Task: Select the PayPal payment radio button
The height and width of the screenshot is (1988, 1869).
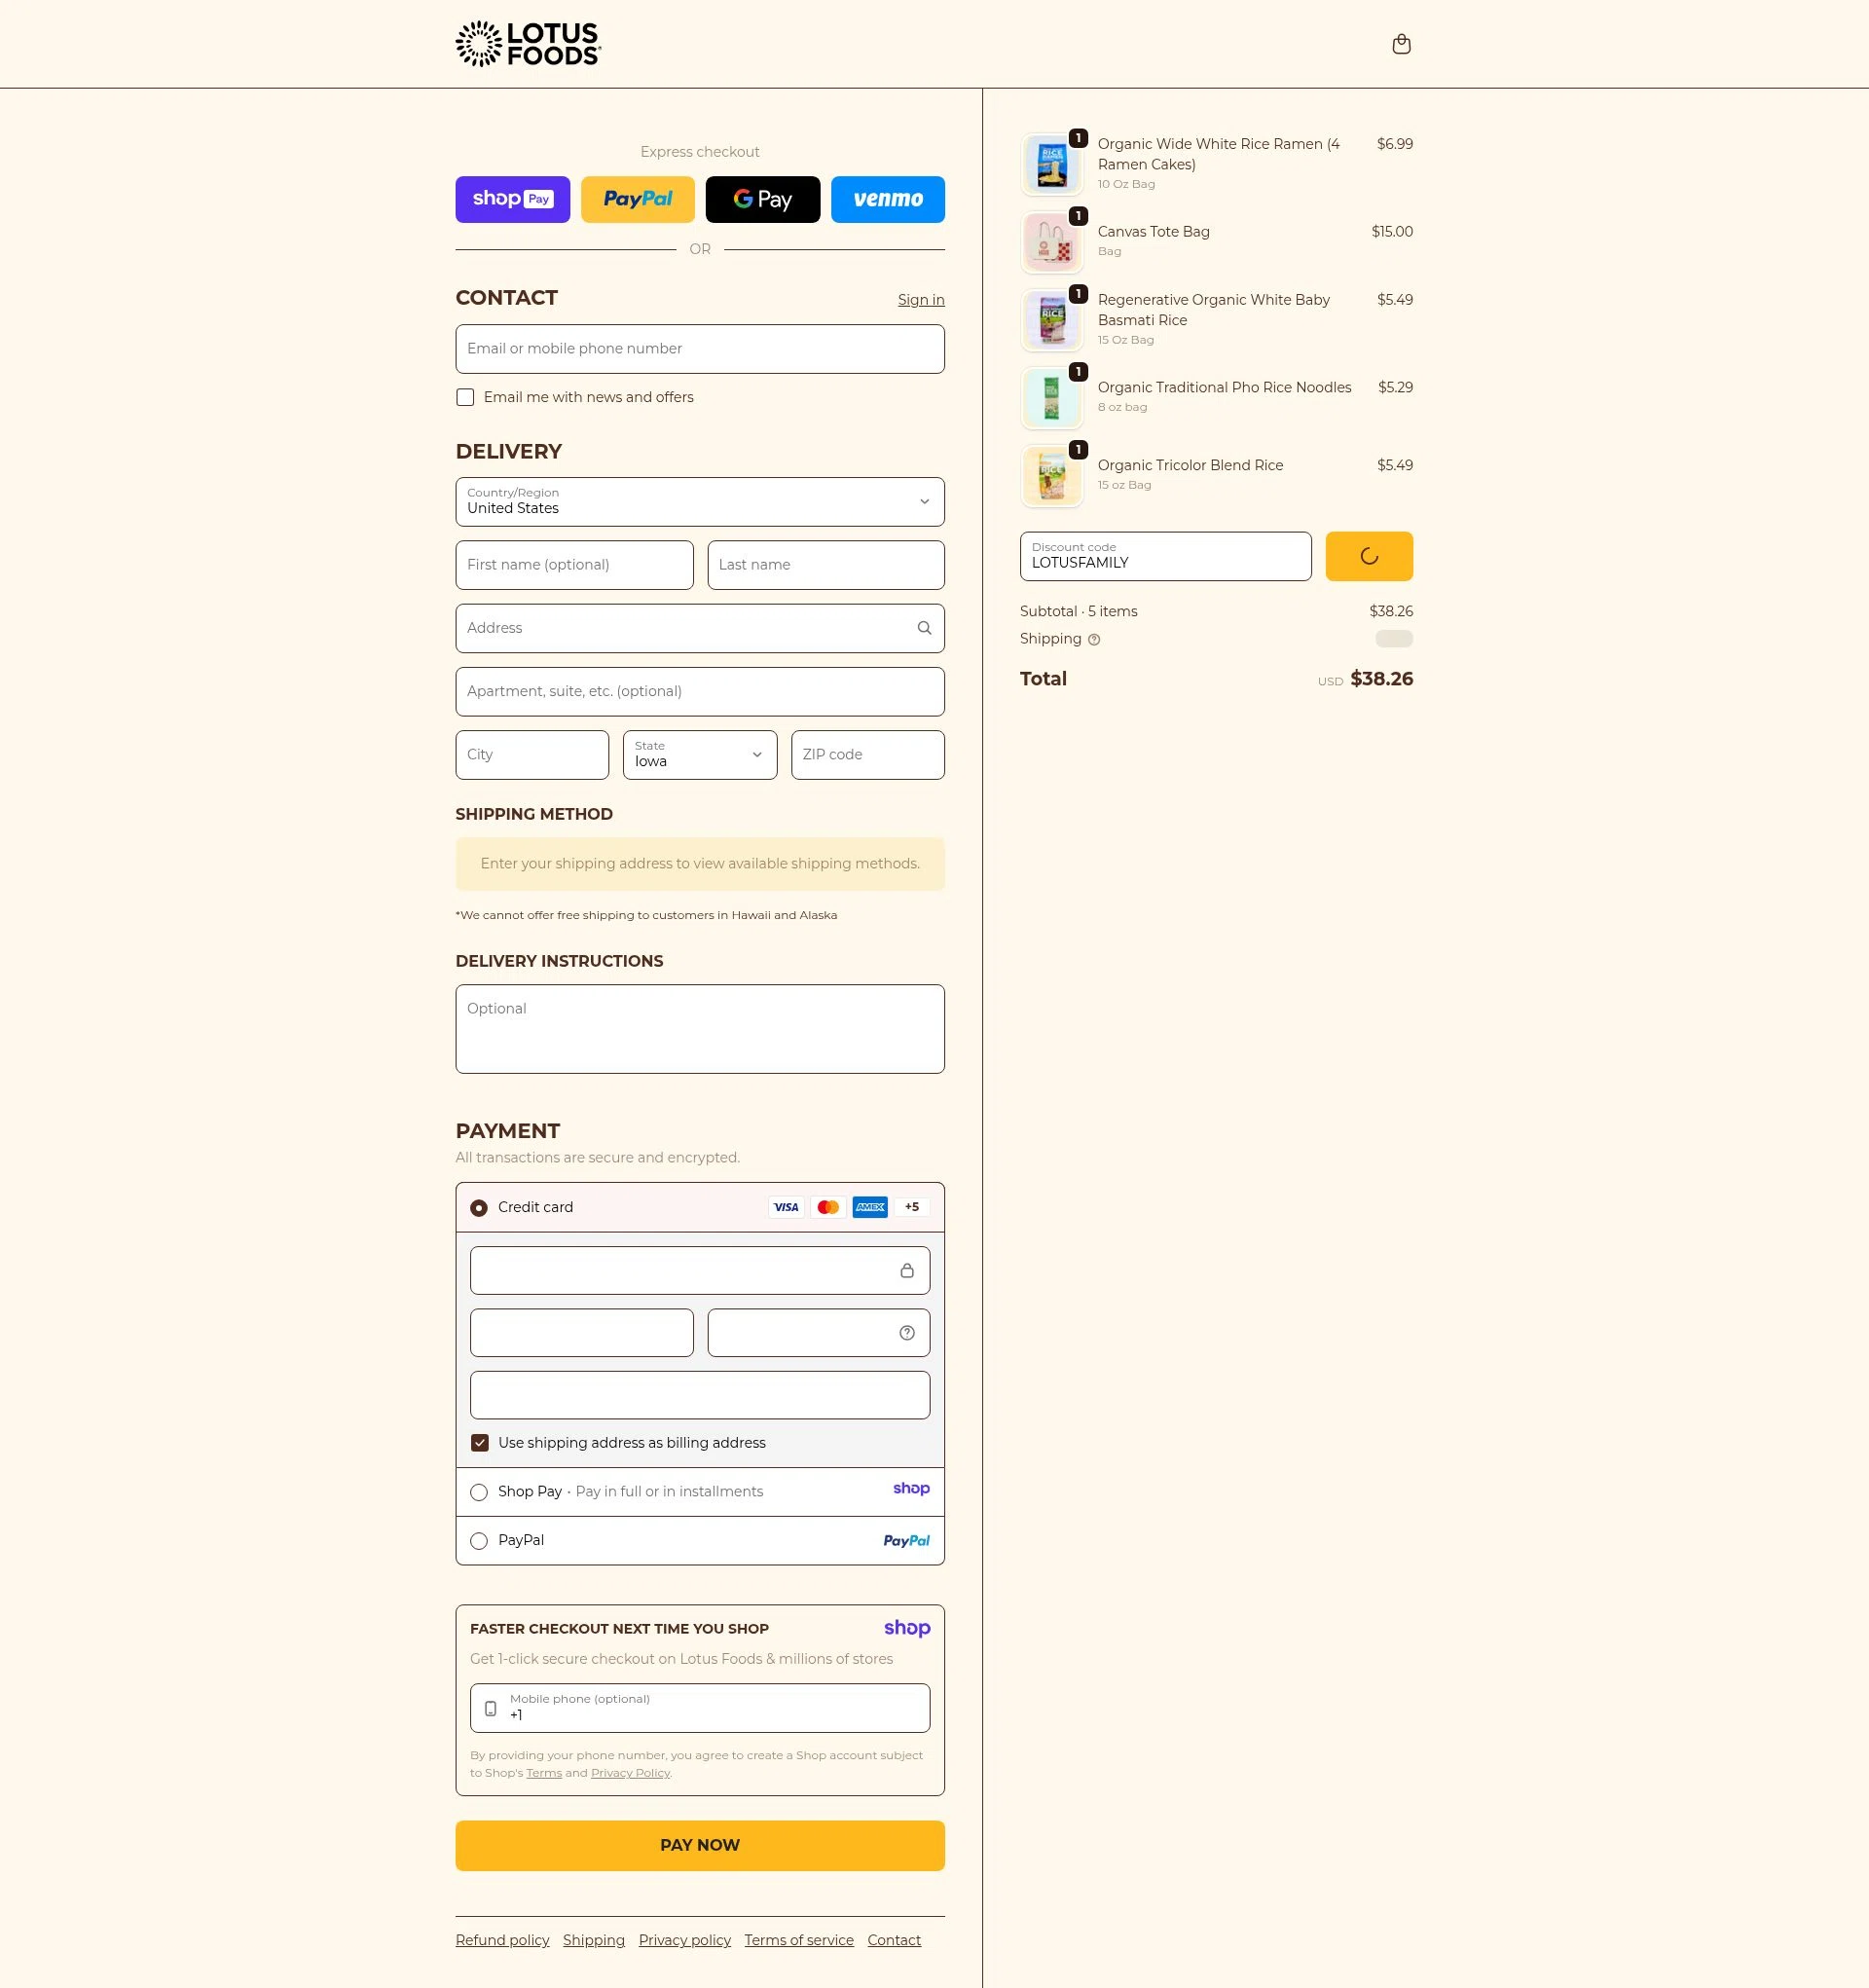Action: (x=479, y=1540)
